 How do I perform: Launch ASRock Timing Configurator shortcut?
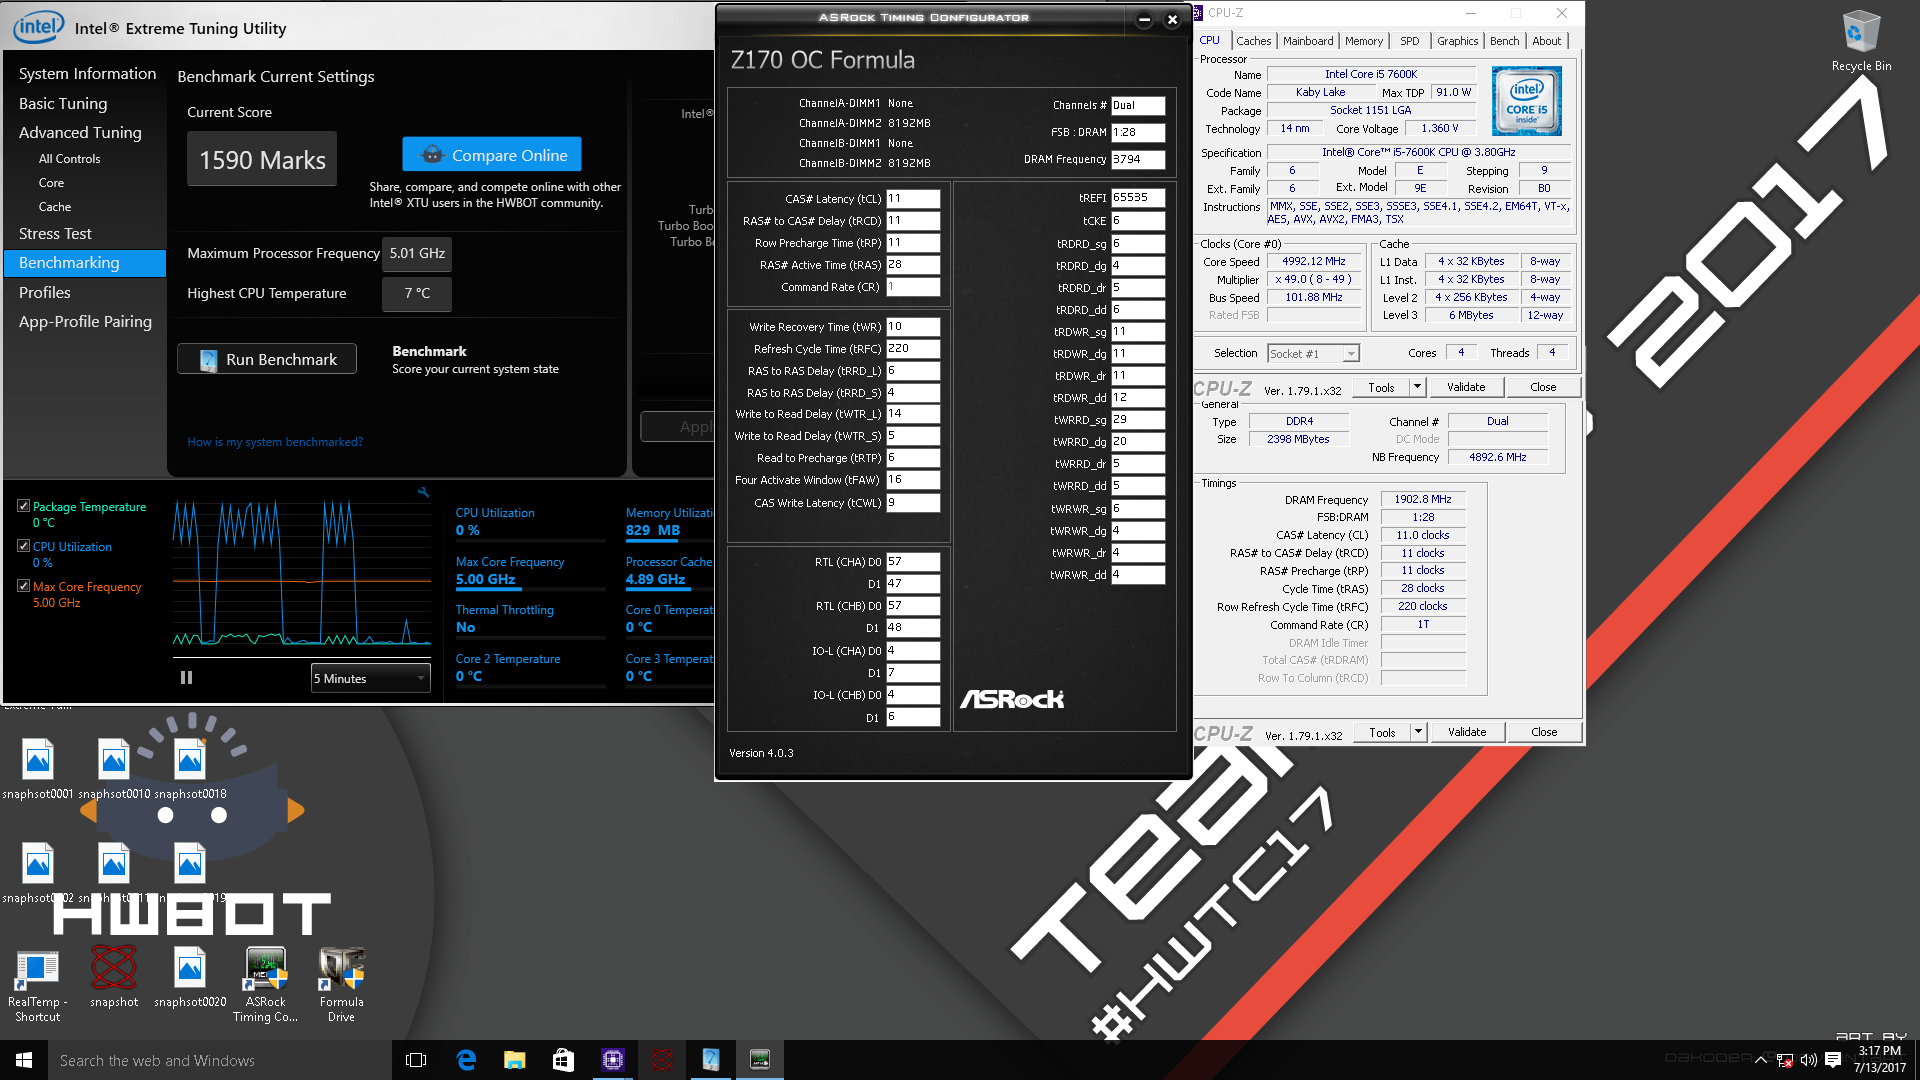click(266, 985)
